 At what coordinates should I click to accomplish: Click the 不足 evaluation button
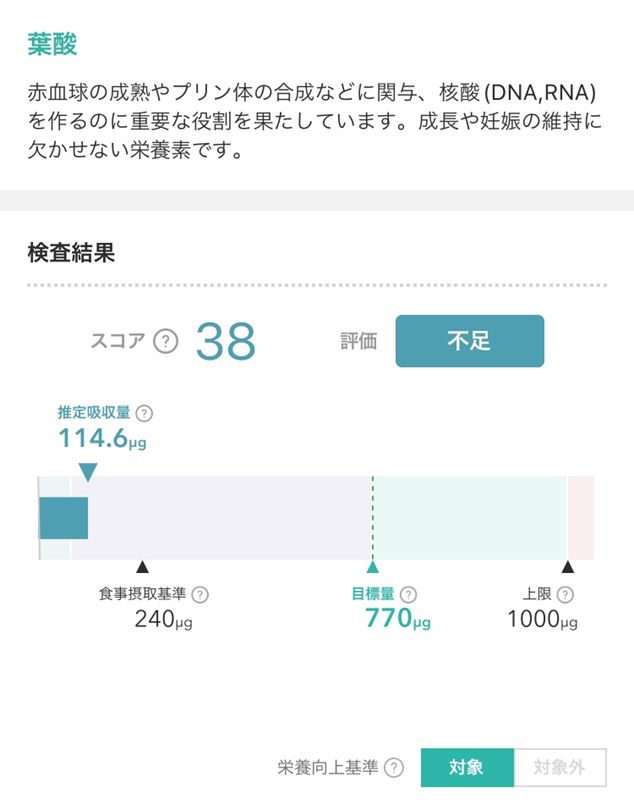(x=470, y=341)
